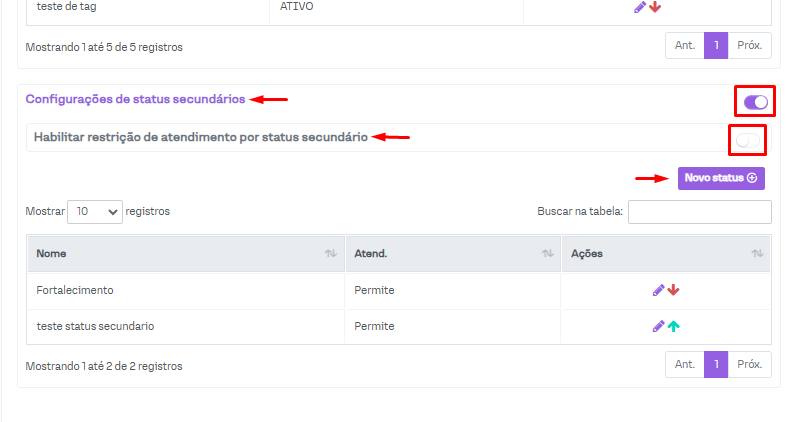Click red down arrow for teste de tag
The image size is (795, 422).
tap(655, 7)
